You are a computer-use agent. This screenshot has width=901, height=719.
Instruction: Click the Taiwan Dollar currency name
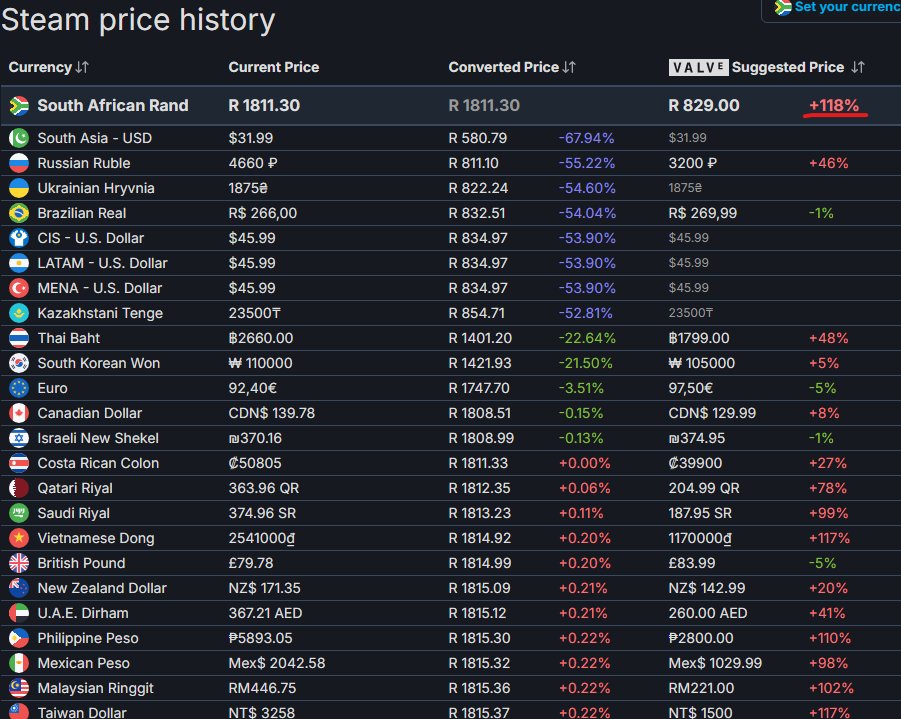[82, 713]
